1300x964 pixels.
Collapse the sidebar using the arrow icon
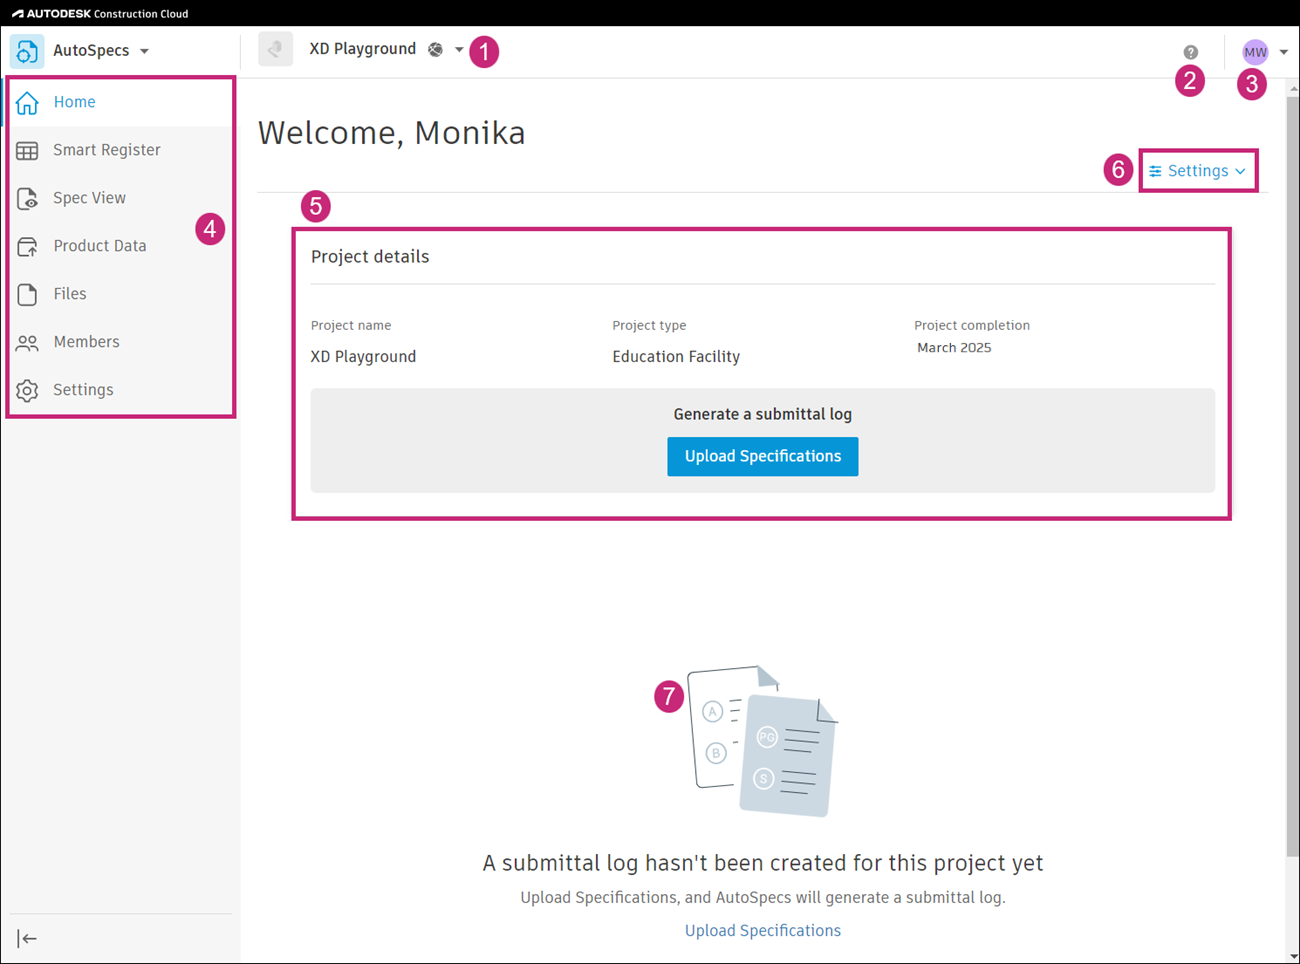tap(27, 938)
